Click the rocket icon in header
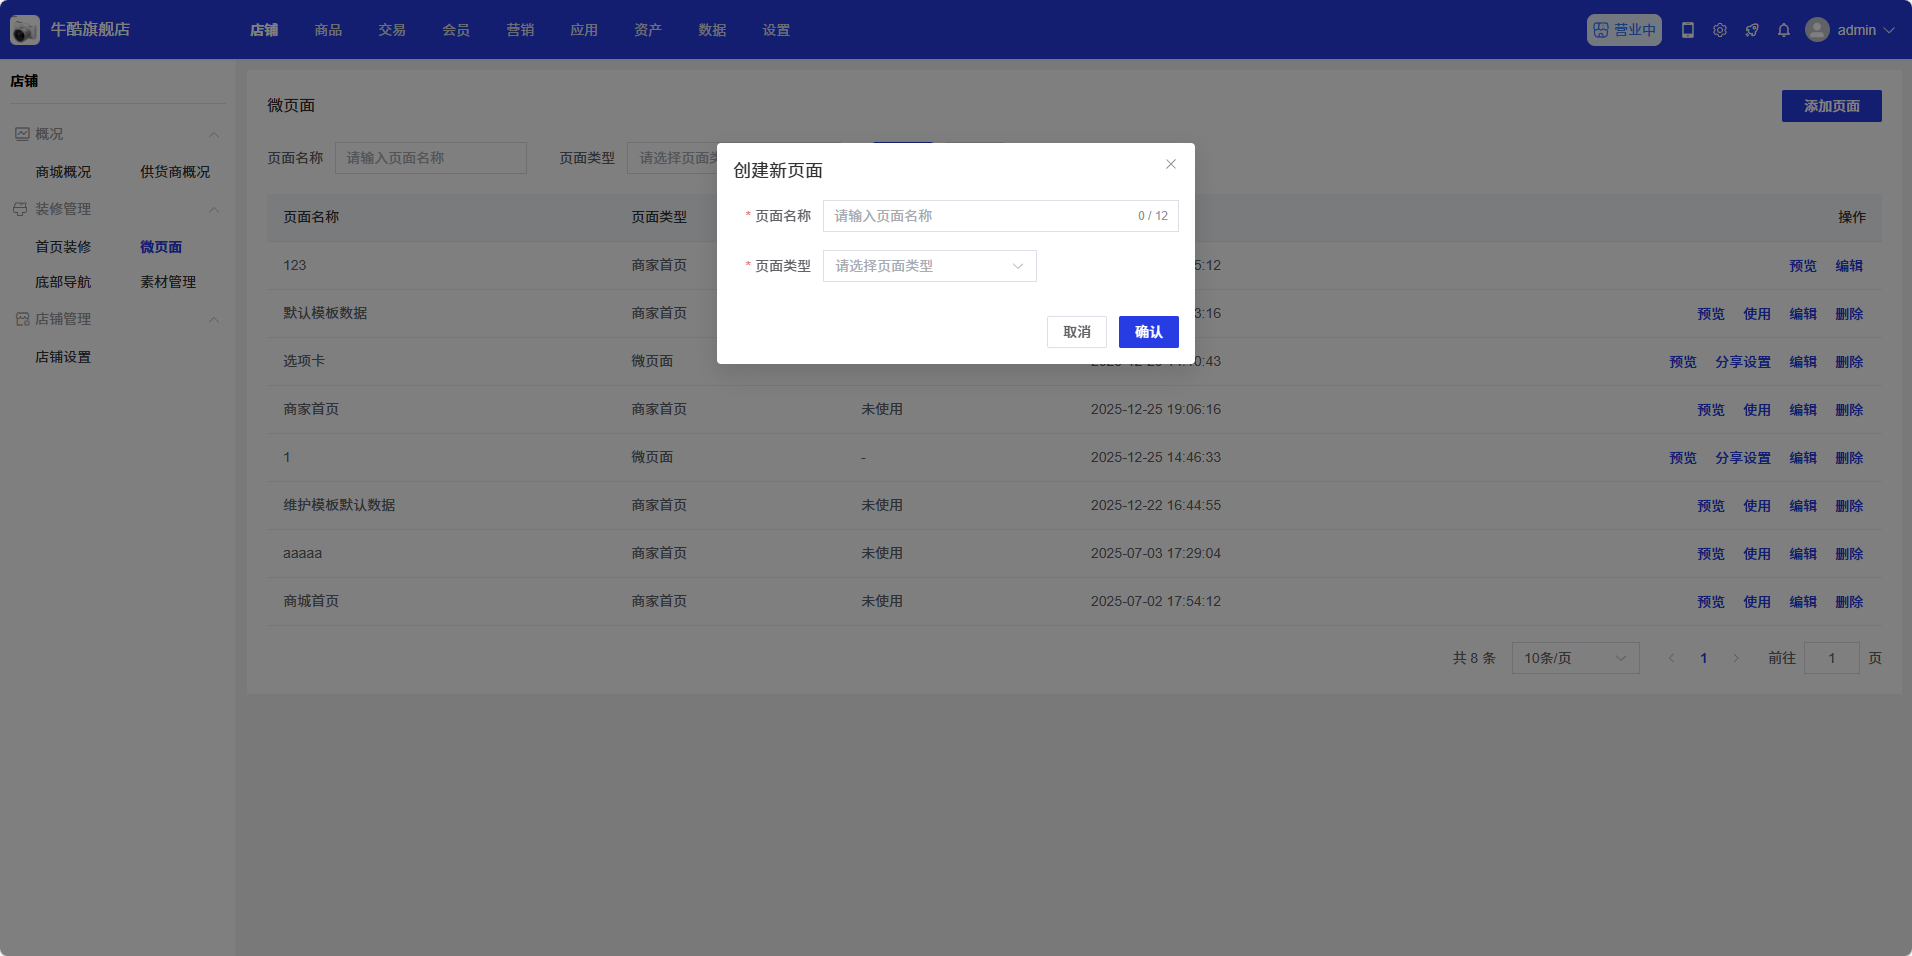The width and height of the screenshot is (1912, 956). pyautogui.click(x=1752, y=30)
